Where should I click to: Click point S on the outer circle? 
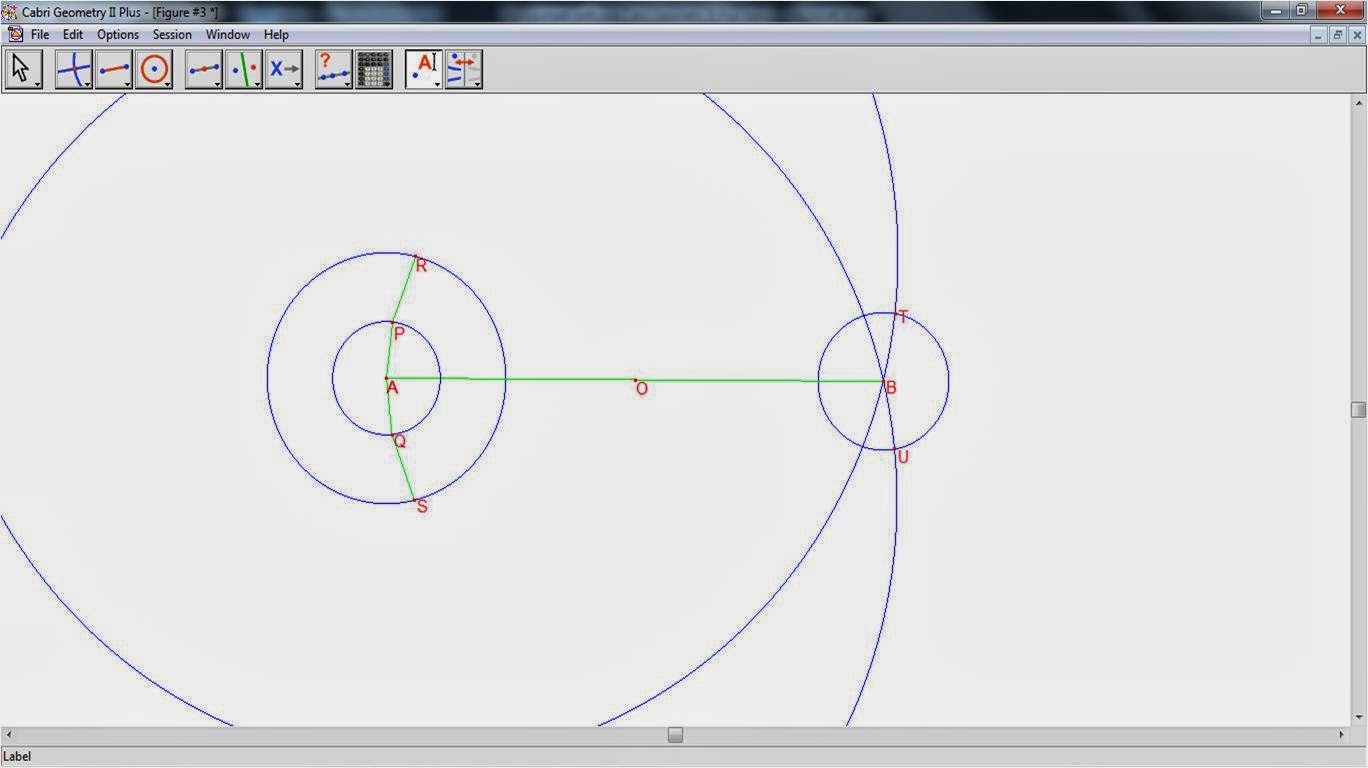point(414,499)
